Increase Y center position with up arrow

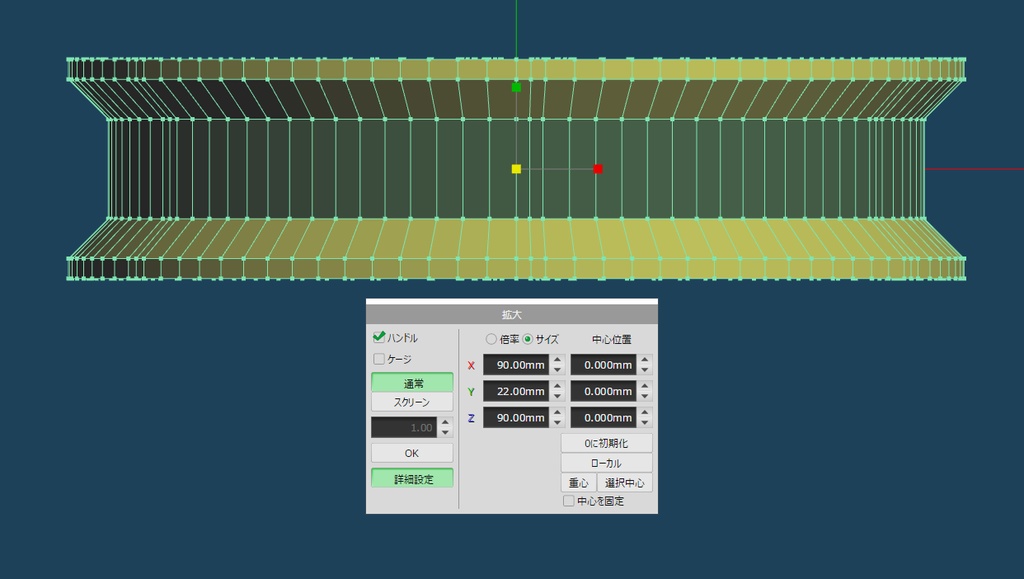[645, 386]
